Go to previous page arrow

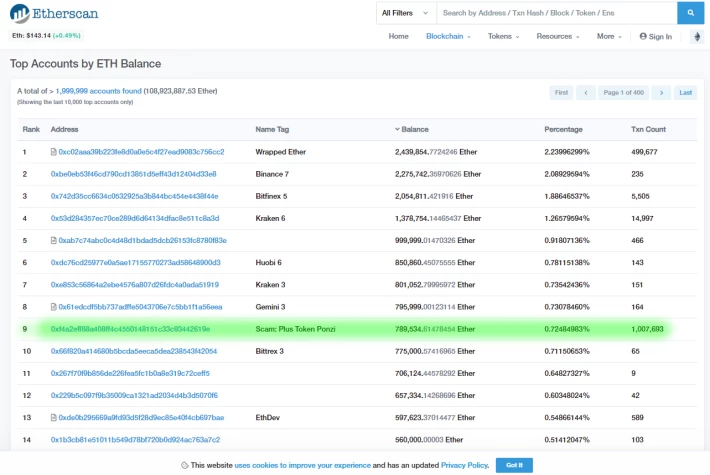tap(585, 93)
